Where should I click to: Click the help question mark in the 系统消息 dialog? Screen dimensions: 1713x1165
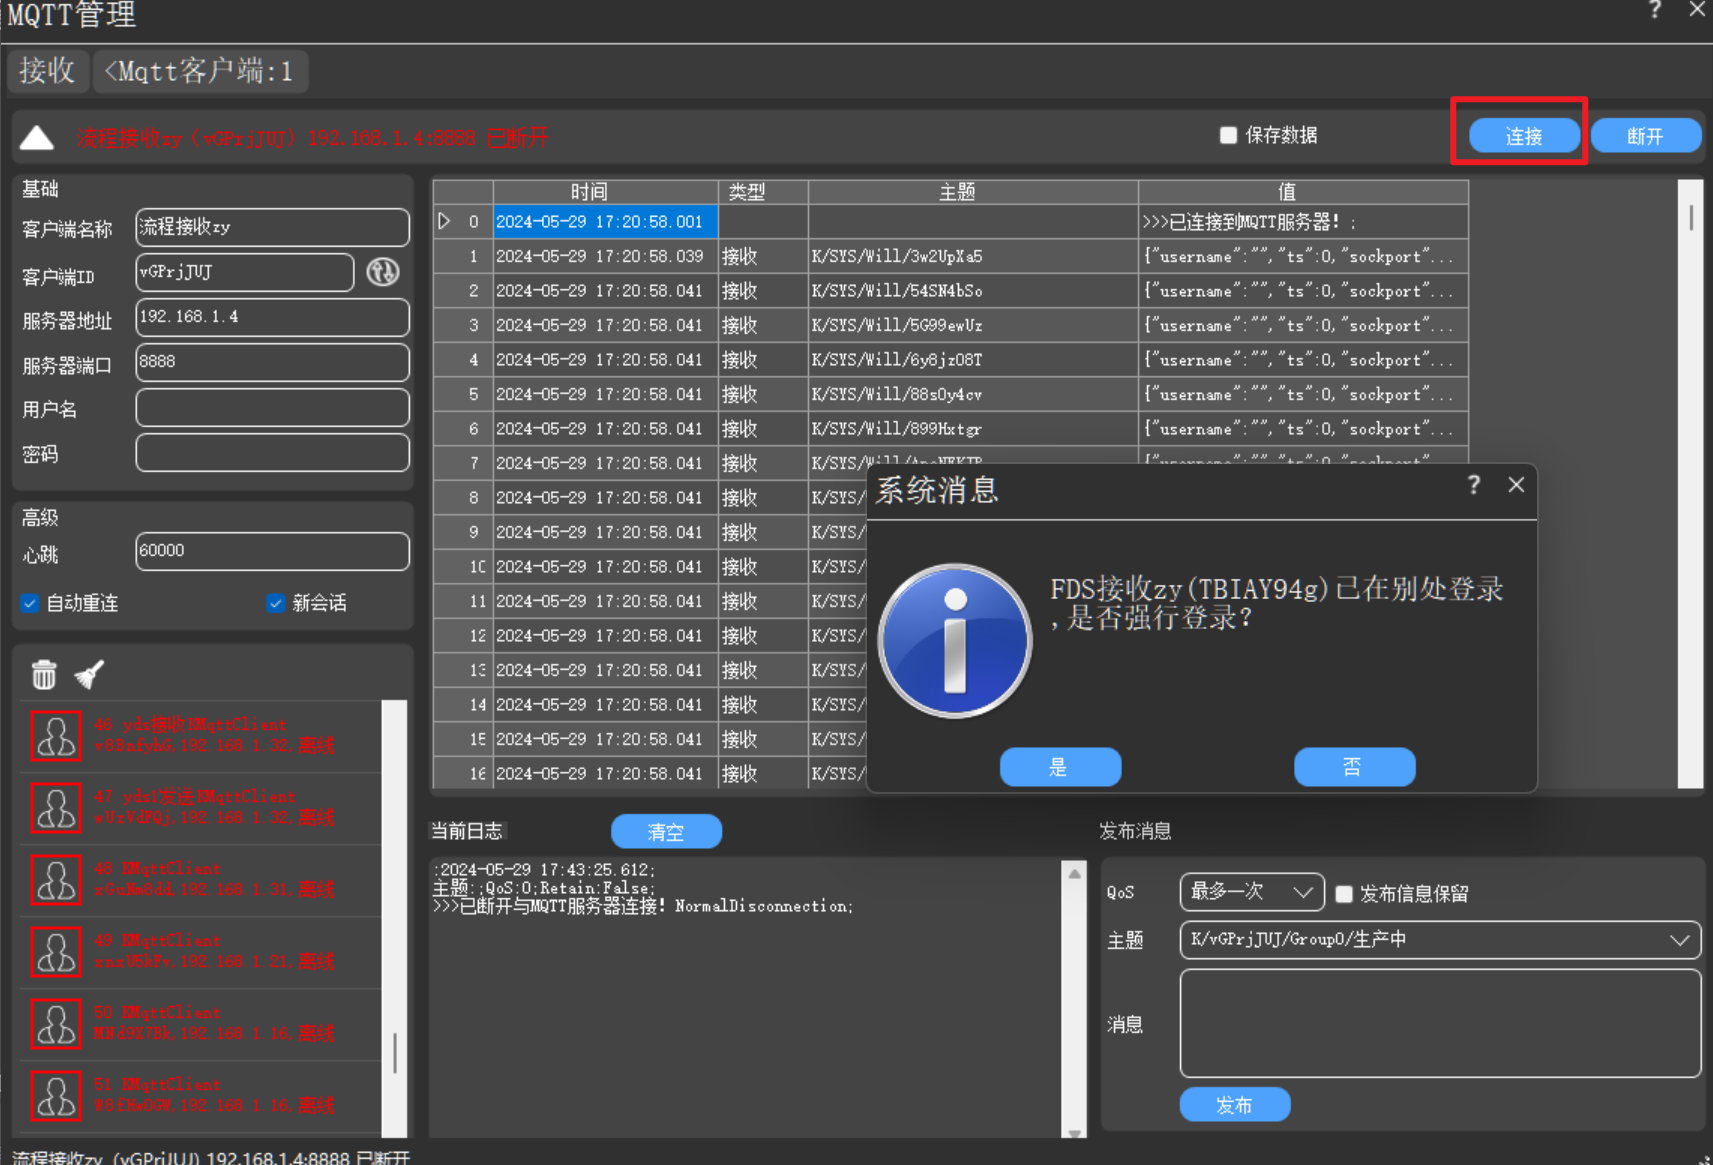[x=1473, y=485]
